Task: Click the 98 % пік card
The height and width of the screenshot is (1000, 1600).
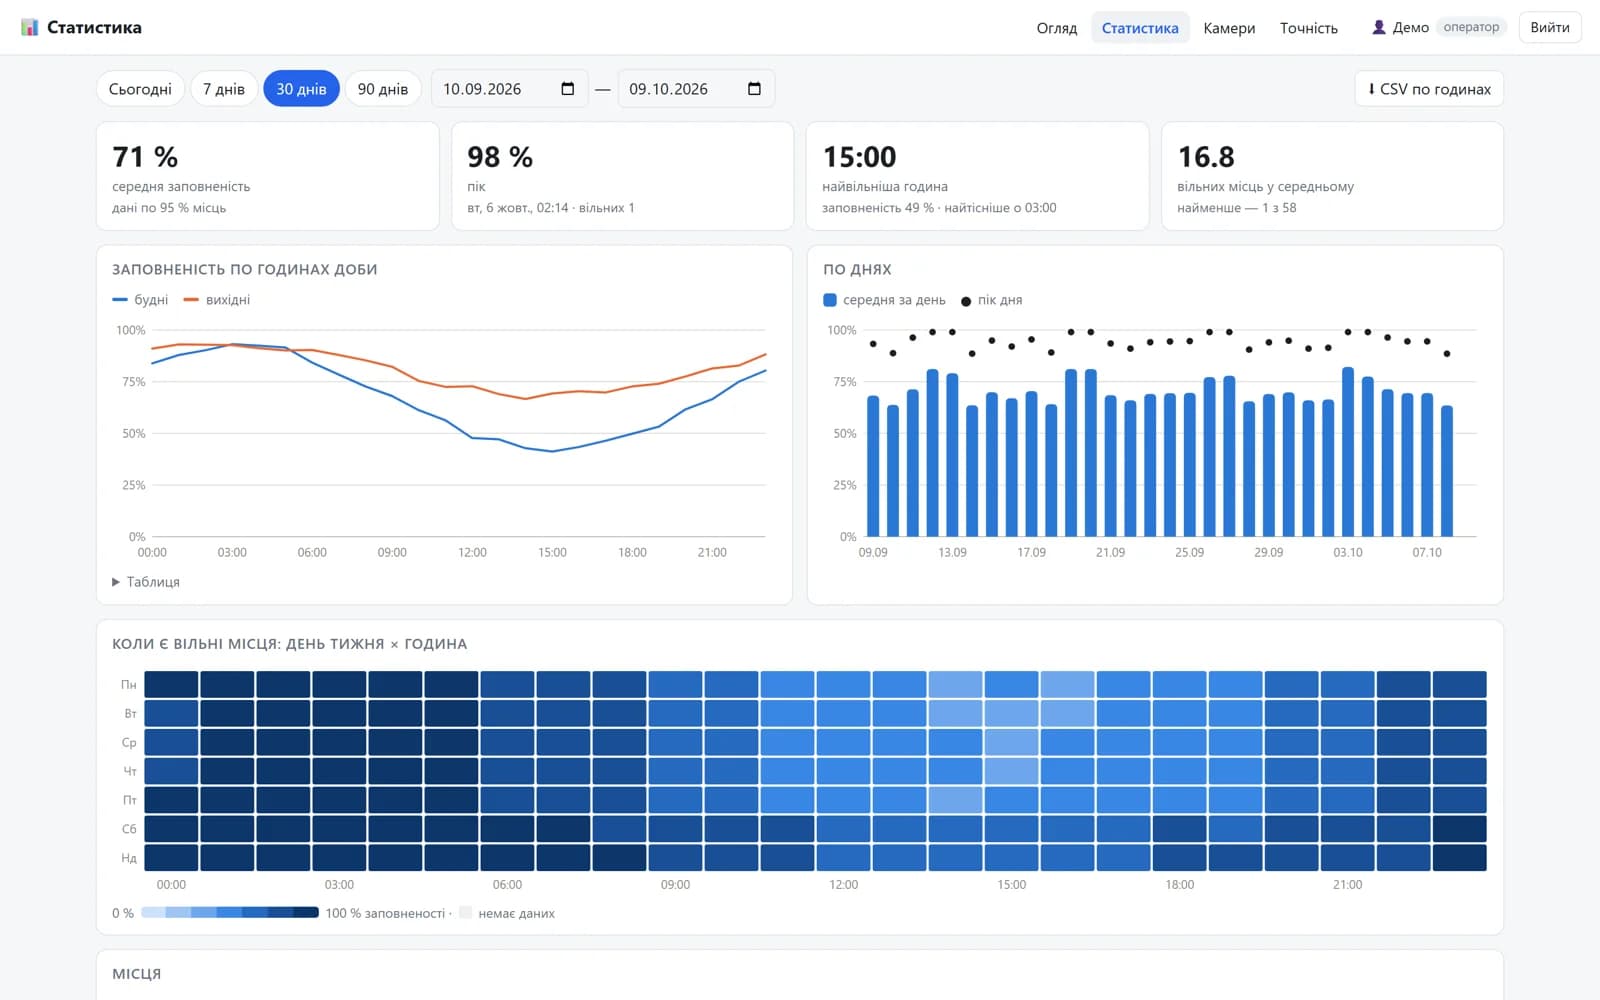Action: (622, 176)
